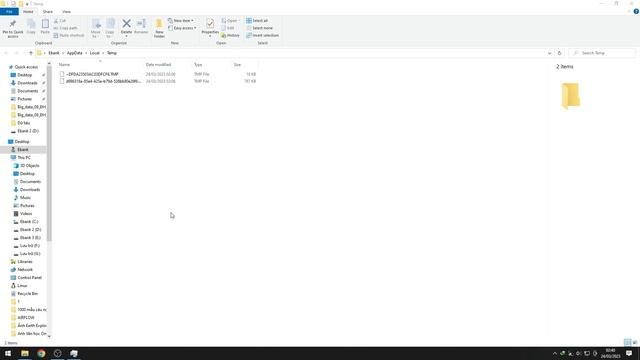The width and height of the screenshot is (640, 360).
Task: Open the Windows Start menu
Action: point(8,353)
